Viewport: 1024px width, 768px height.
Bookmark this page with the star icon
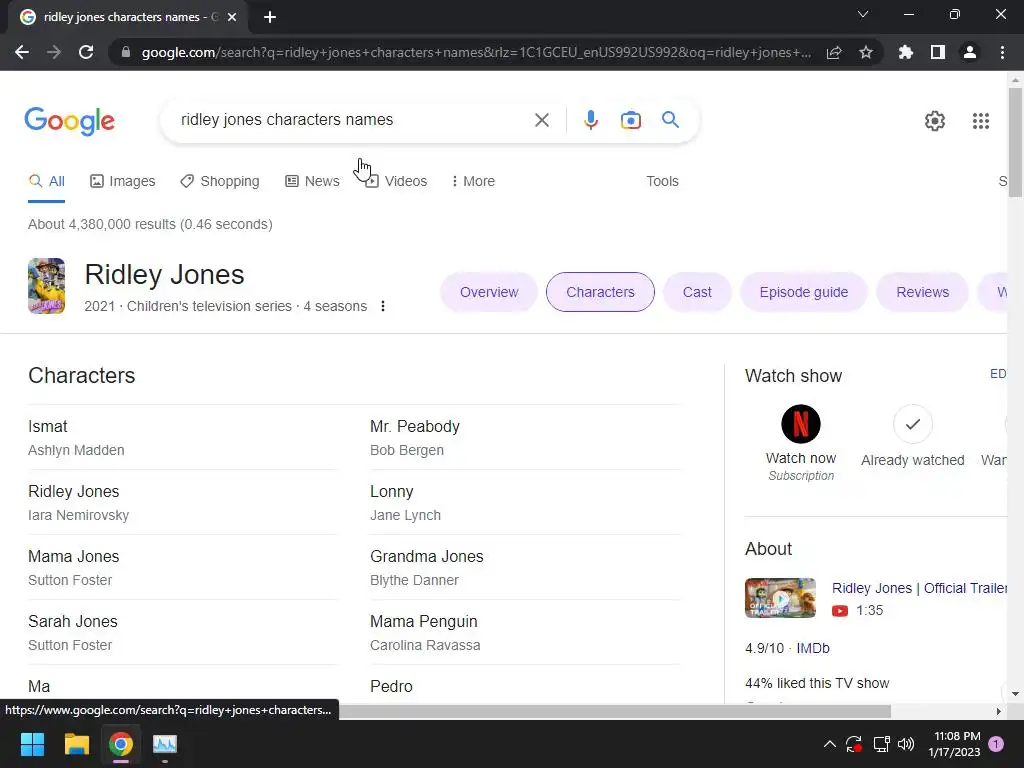pos(866,52)
